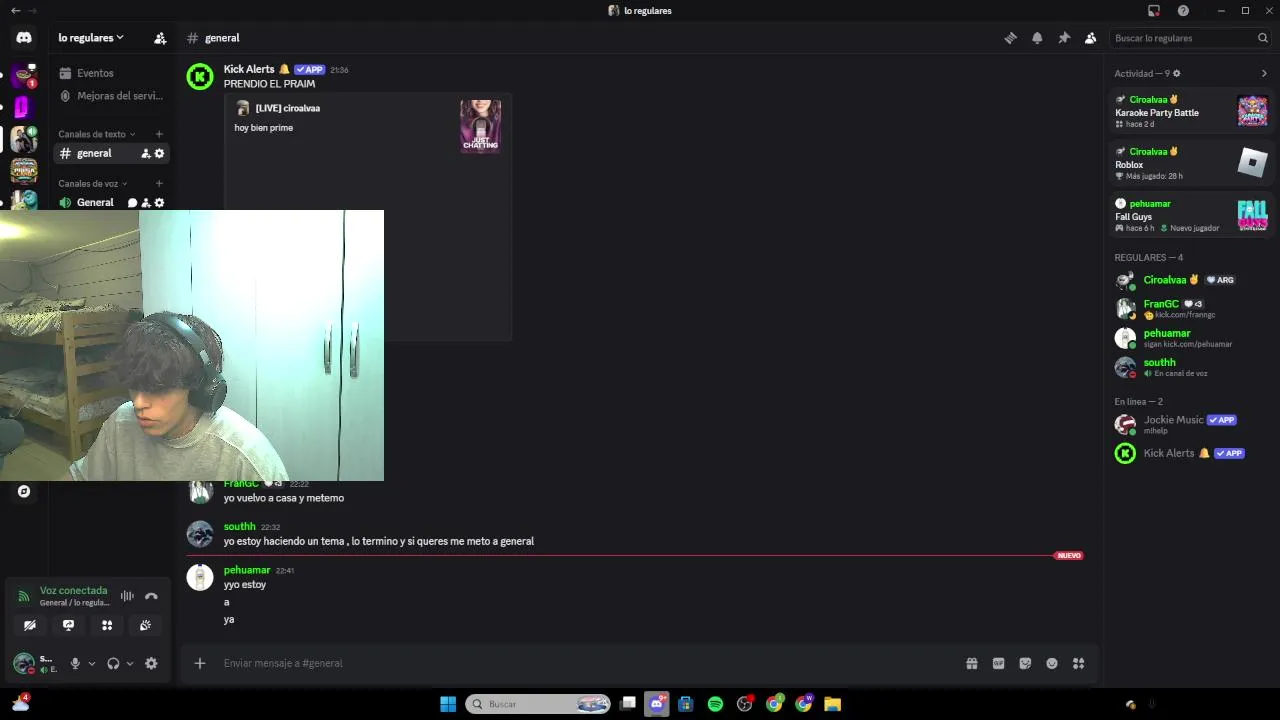1280x720 pixels.
Task: Create channel plus in Canales de texto
Action: (159, 134)
